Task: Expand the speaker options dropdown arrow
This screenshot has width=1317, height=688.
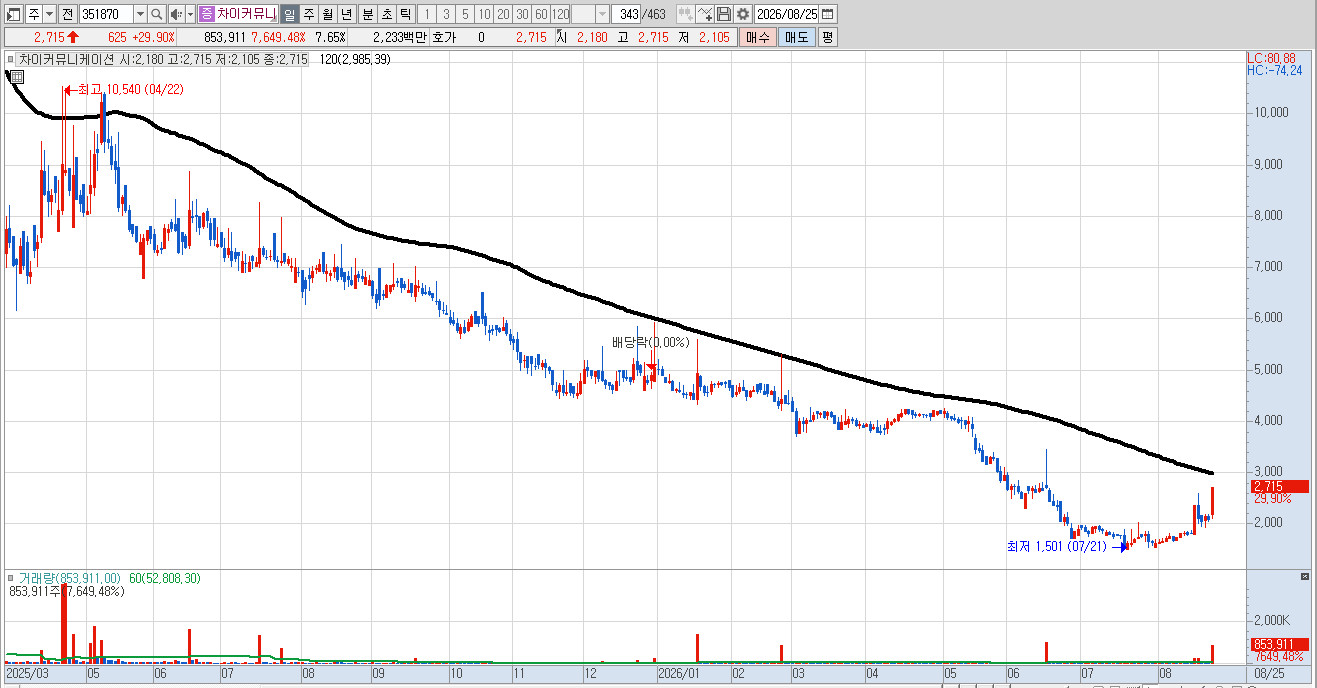Action: pyautogui.click(x=190, y=14)
